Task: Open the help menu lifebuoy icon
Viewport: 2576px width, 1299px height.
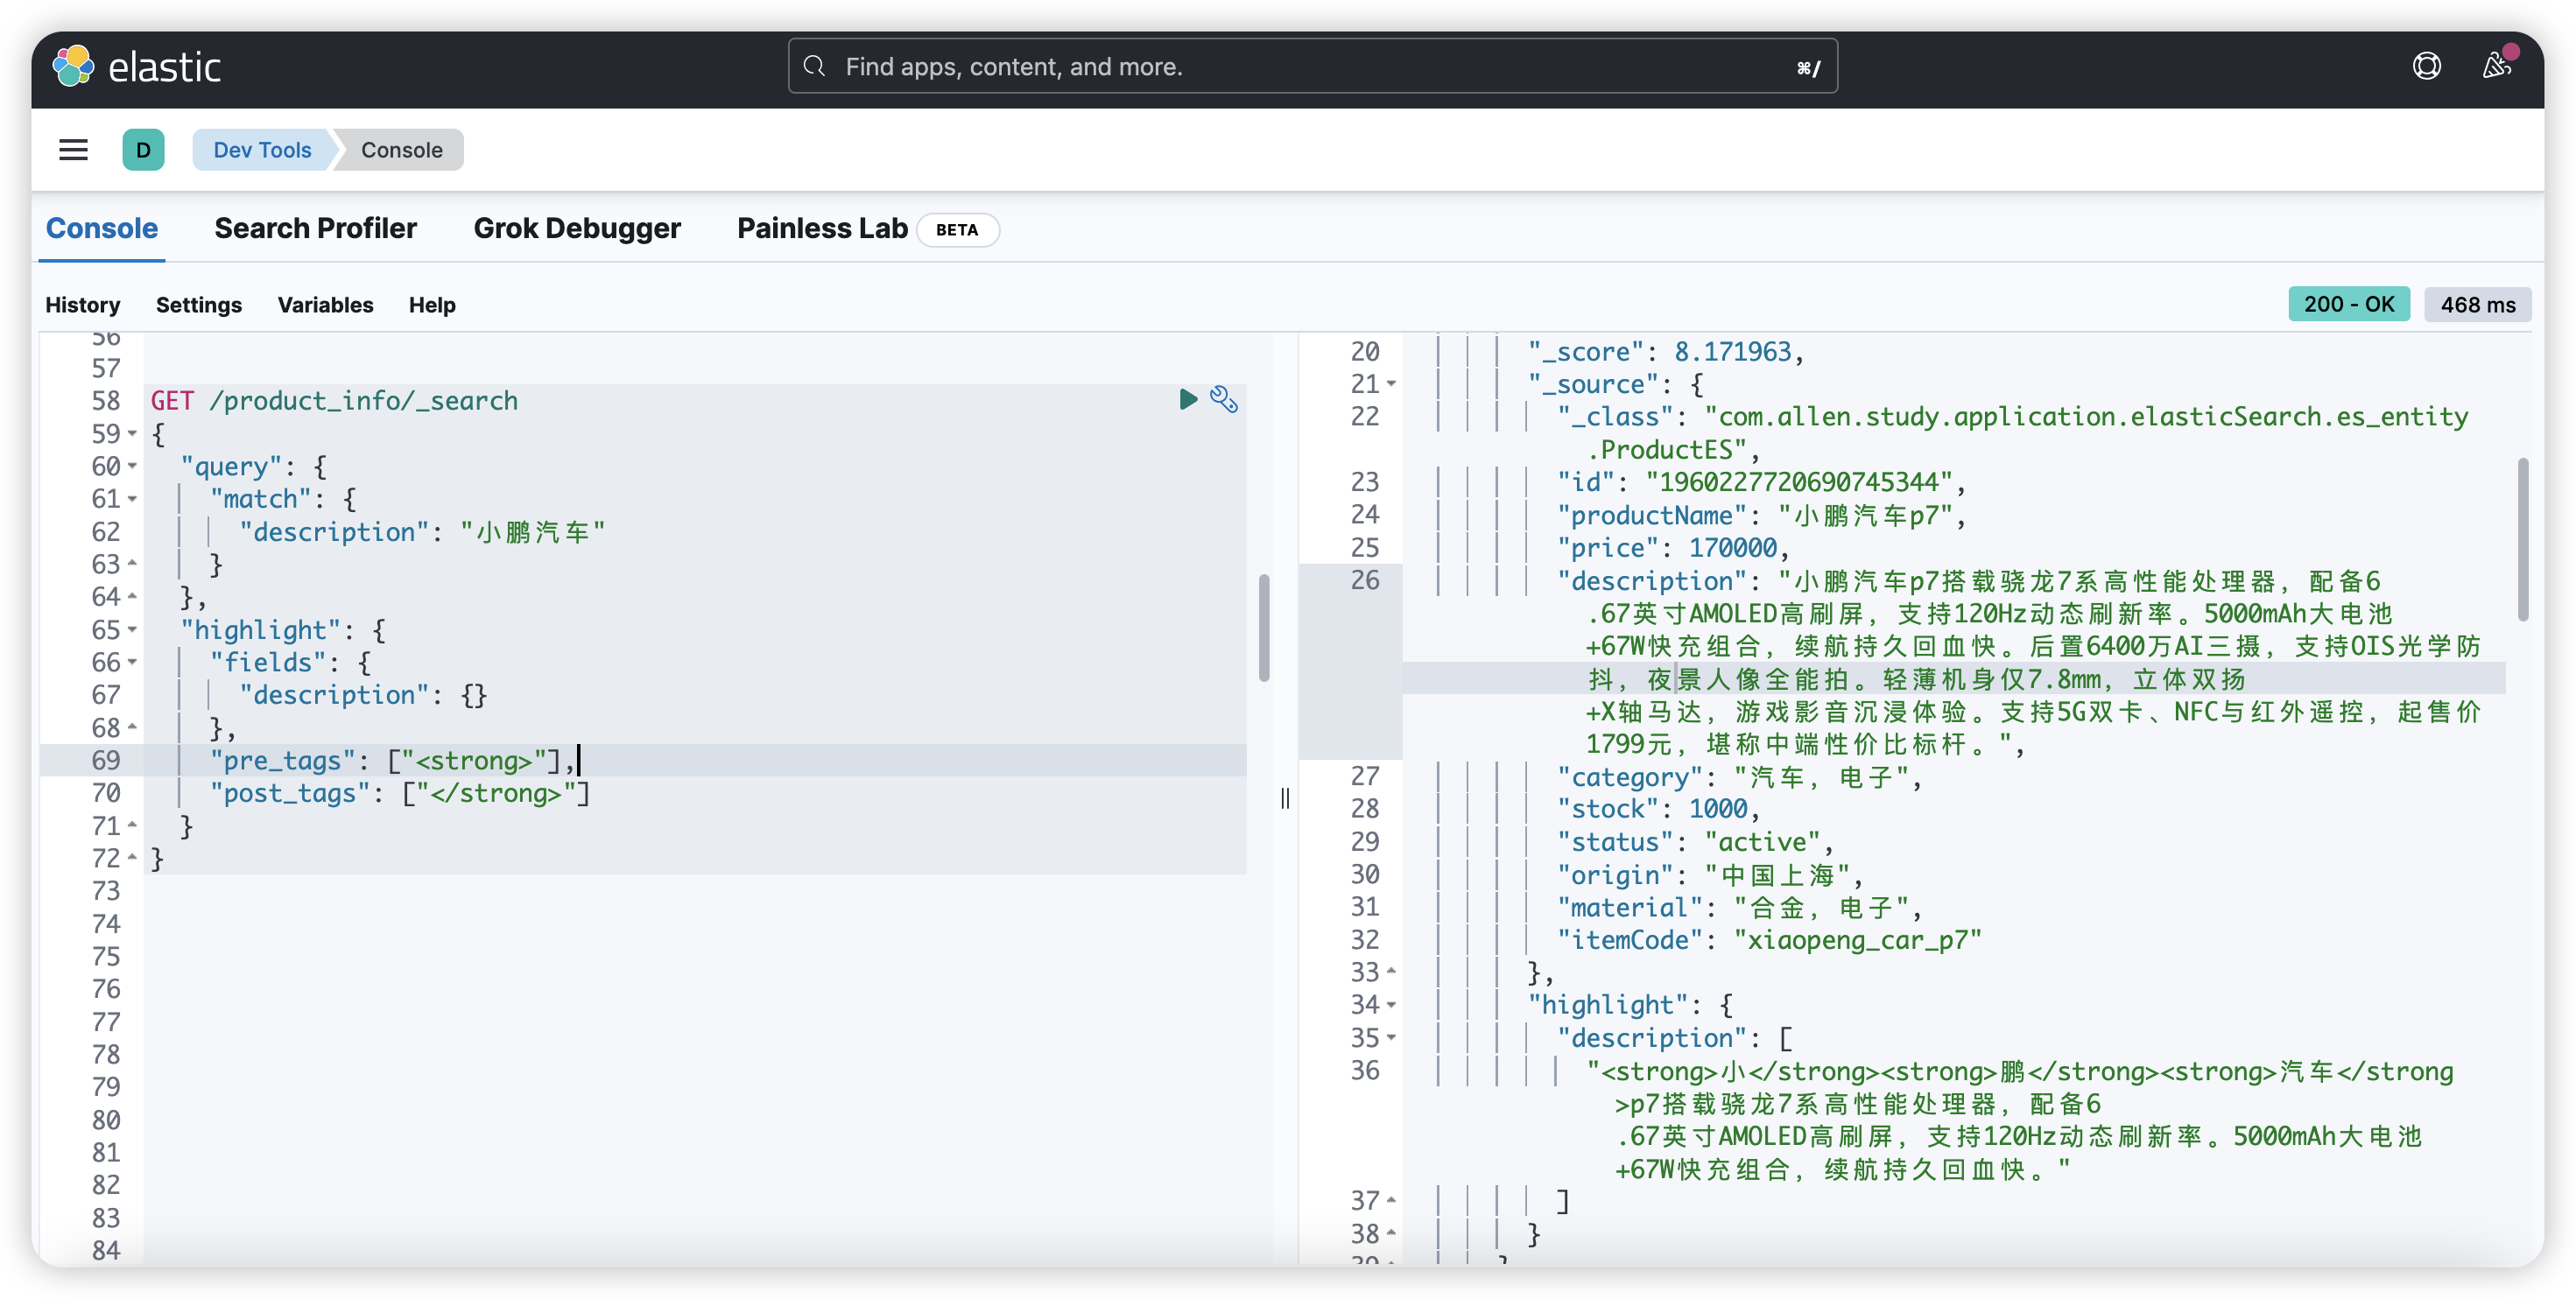Action: (2426, 67)
